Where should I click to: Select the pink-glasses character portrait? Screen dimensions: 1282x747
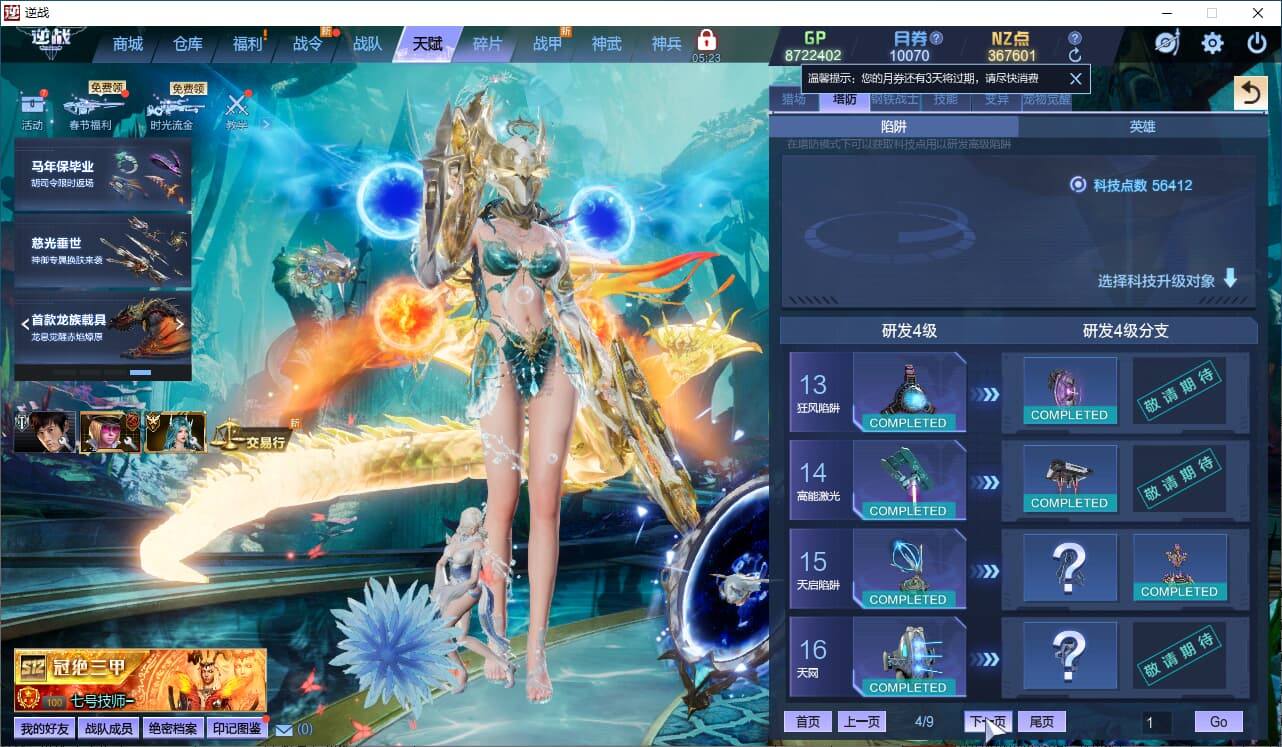coord(109,432)
